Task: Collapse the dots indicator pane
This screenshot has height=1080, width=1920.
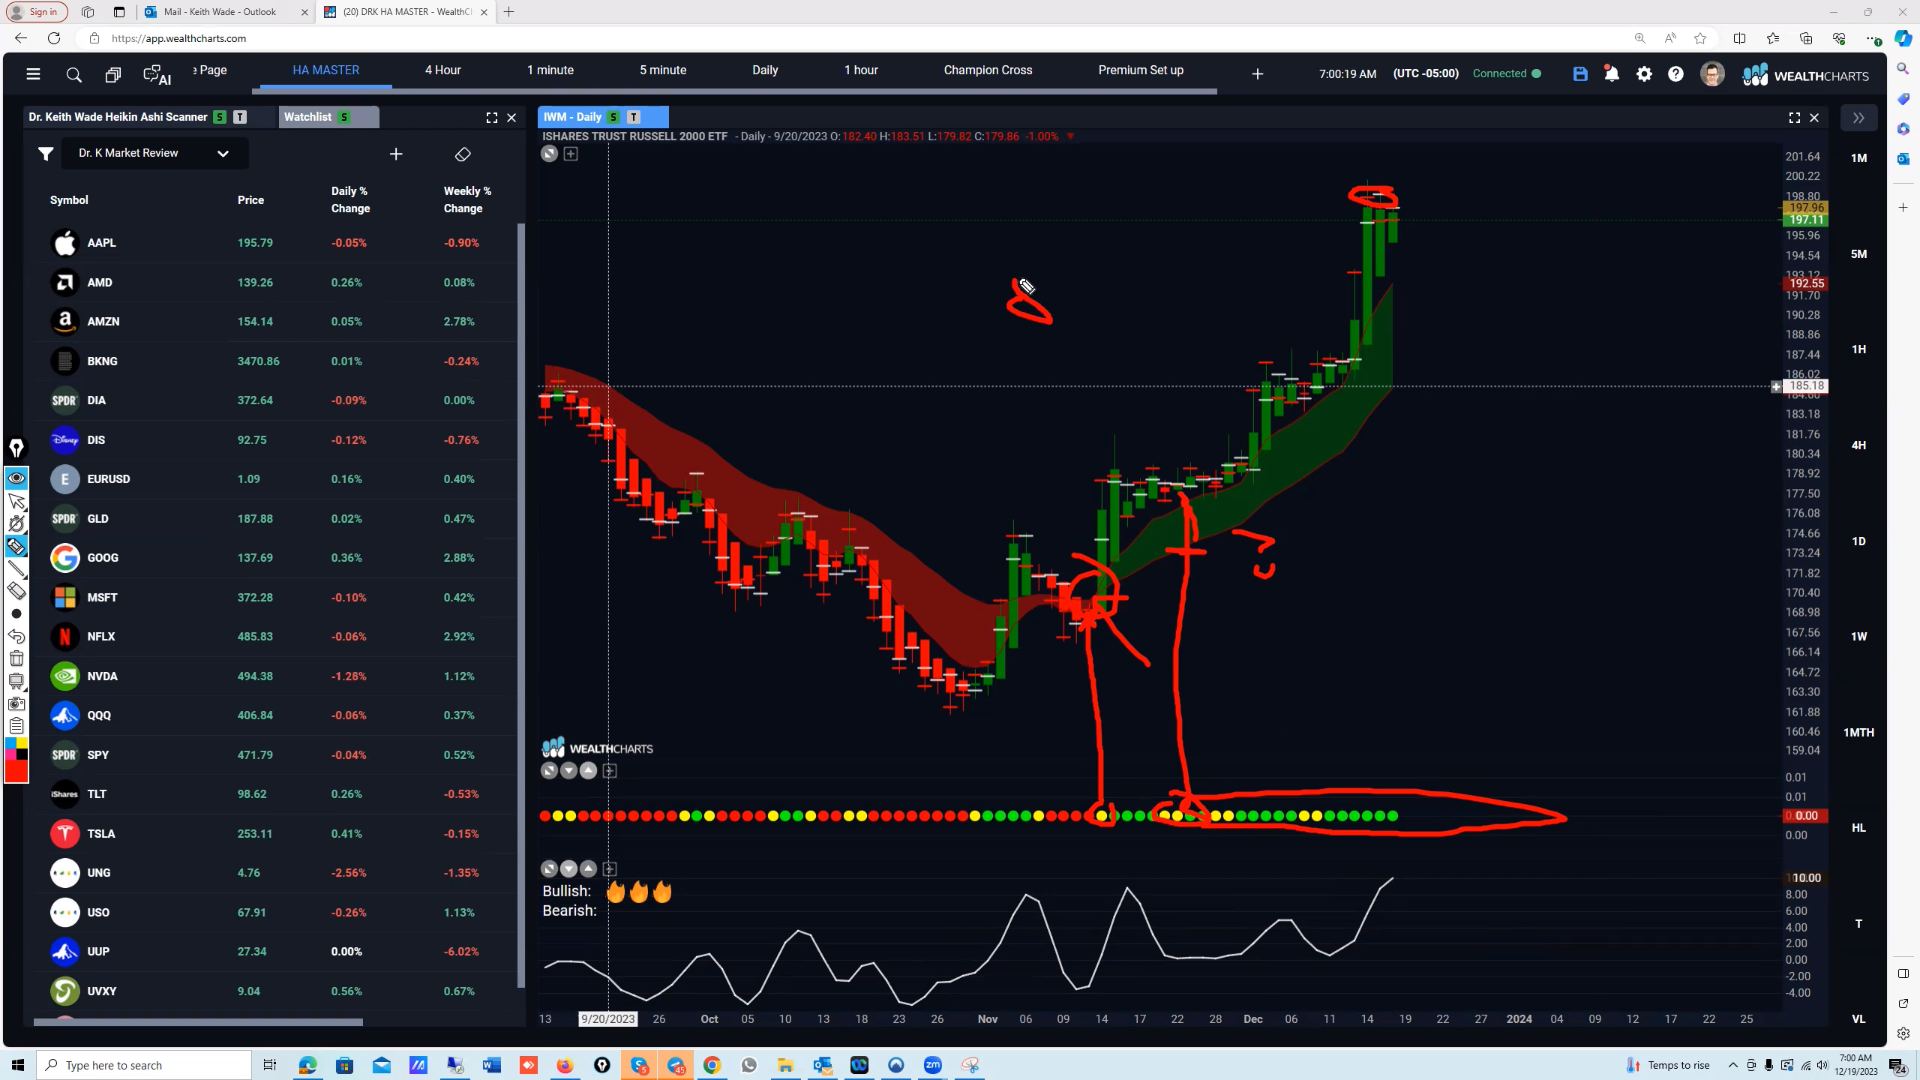Action: point(549,771)
